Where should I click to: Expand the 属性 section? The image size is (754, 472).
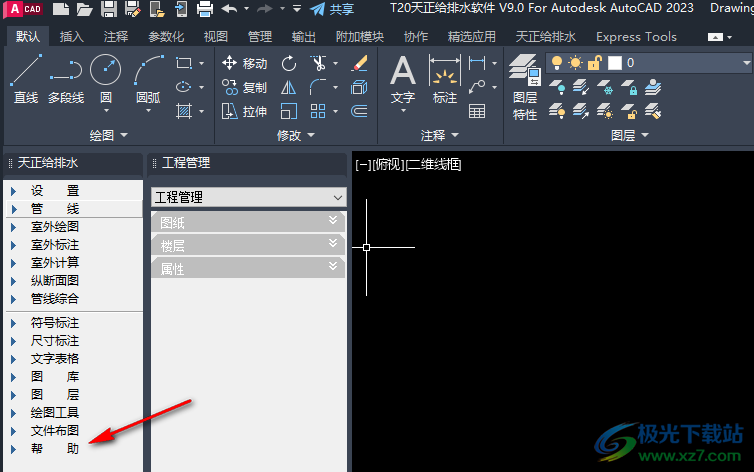tap(248, 269)
